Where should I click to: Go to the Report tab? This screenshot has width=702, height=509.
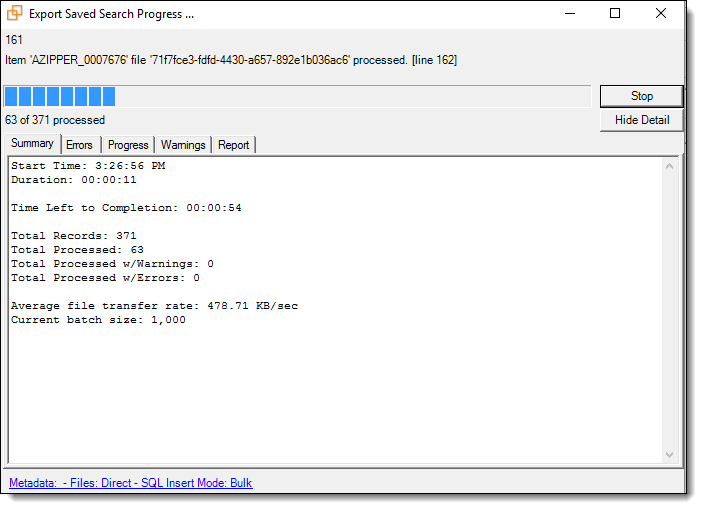click(234, 145)
